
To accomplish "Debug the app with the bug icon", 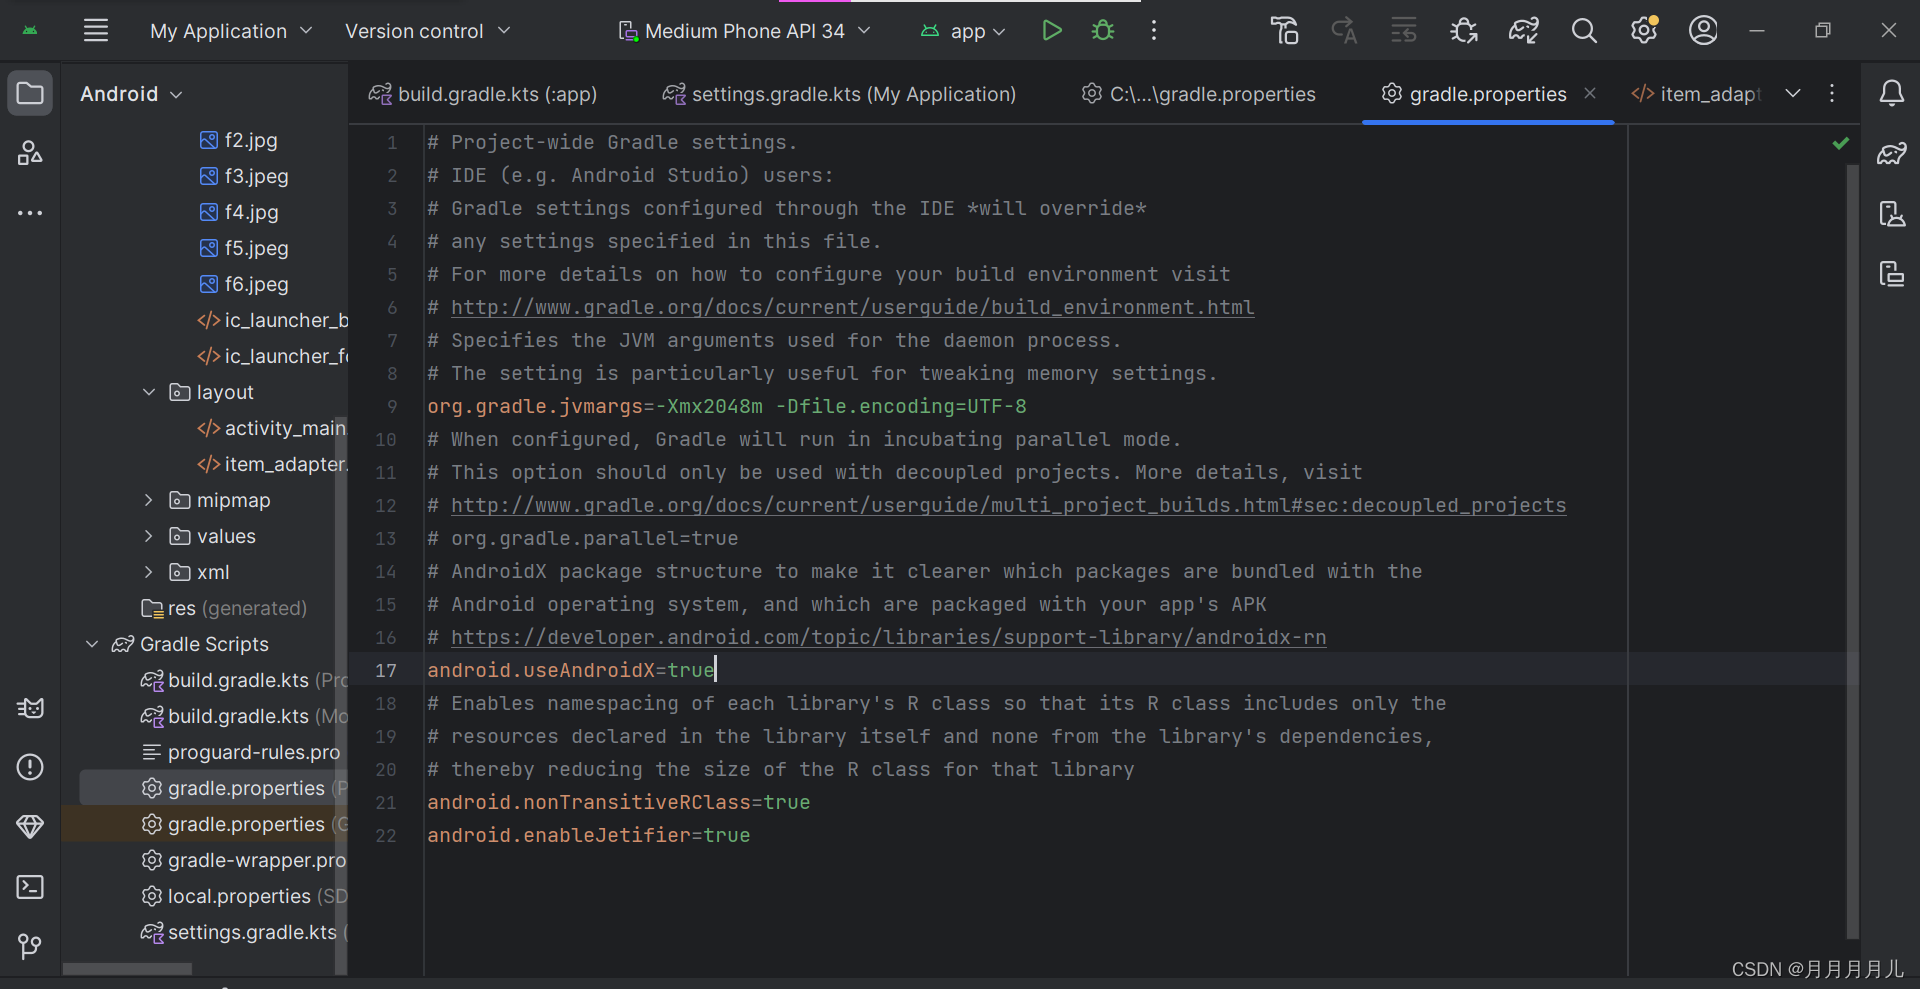I will [x=1103, y=30].
